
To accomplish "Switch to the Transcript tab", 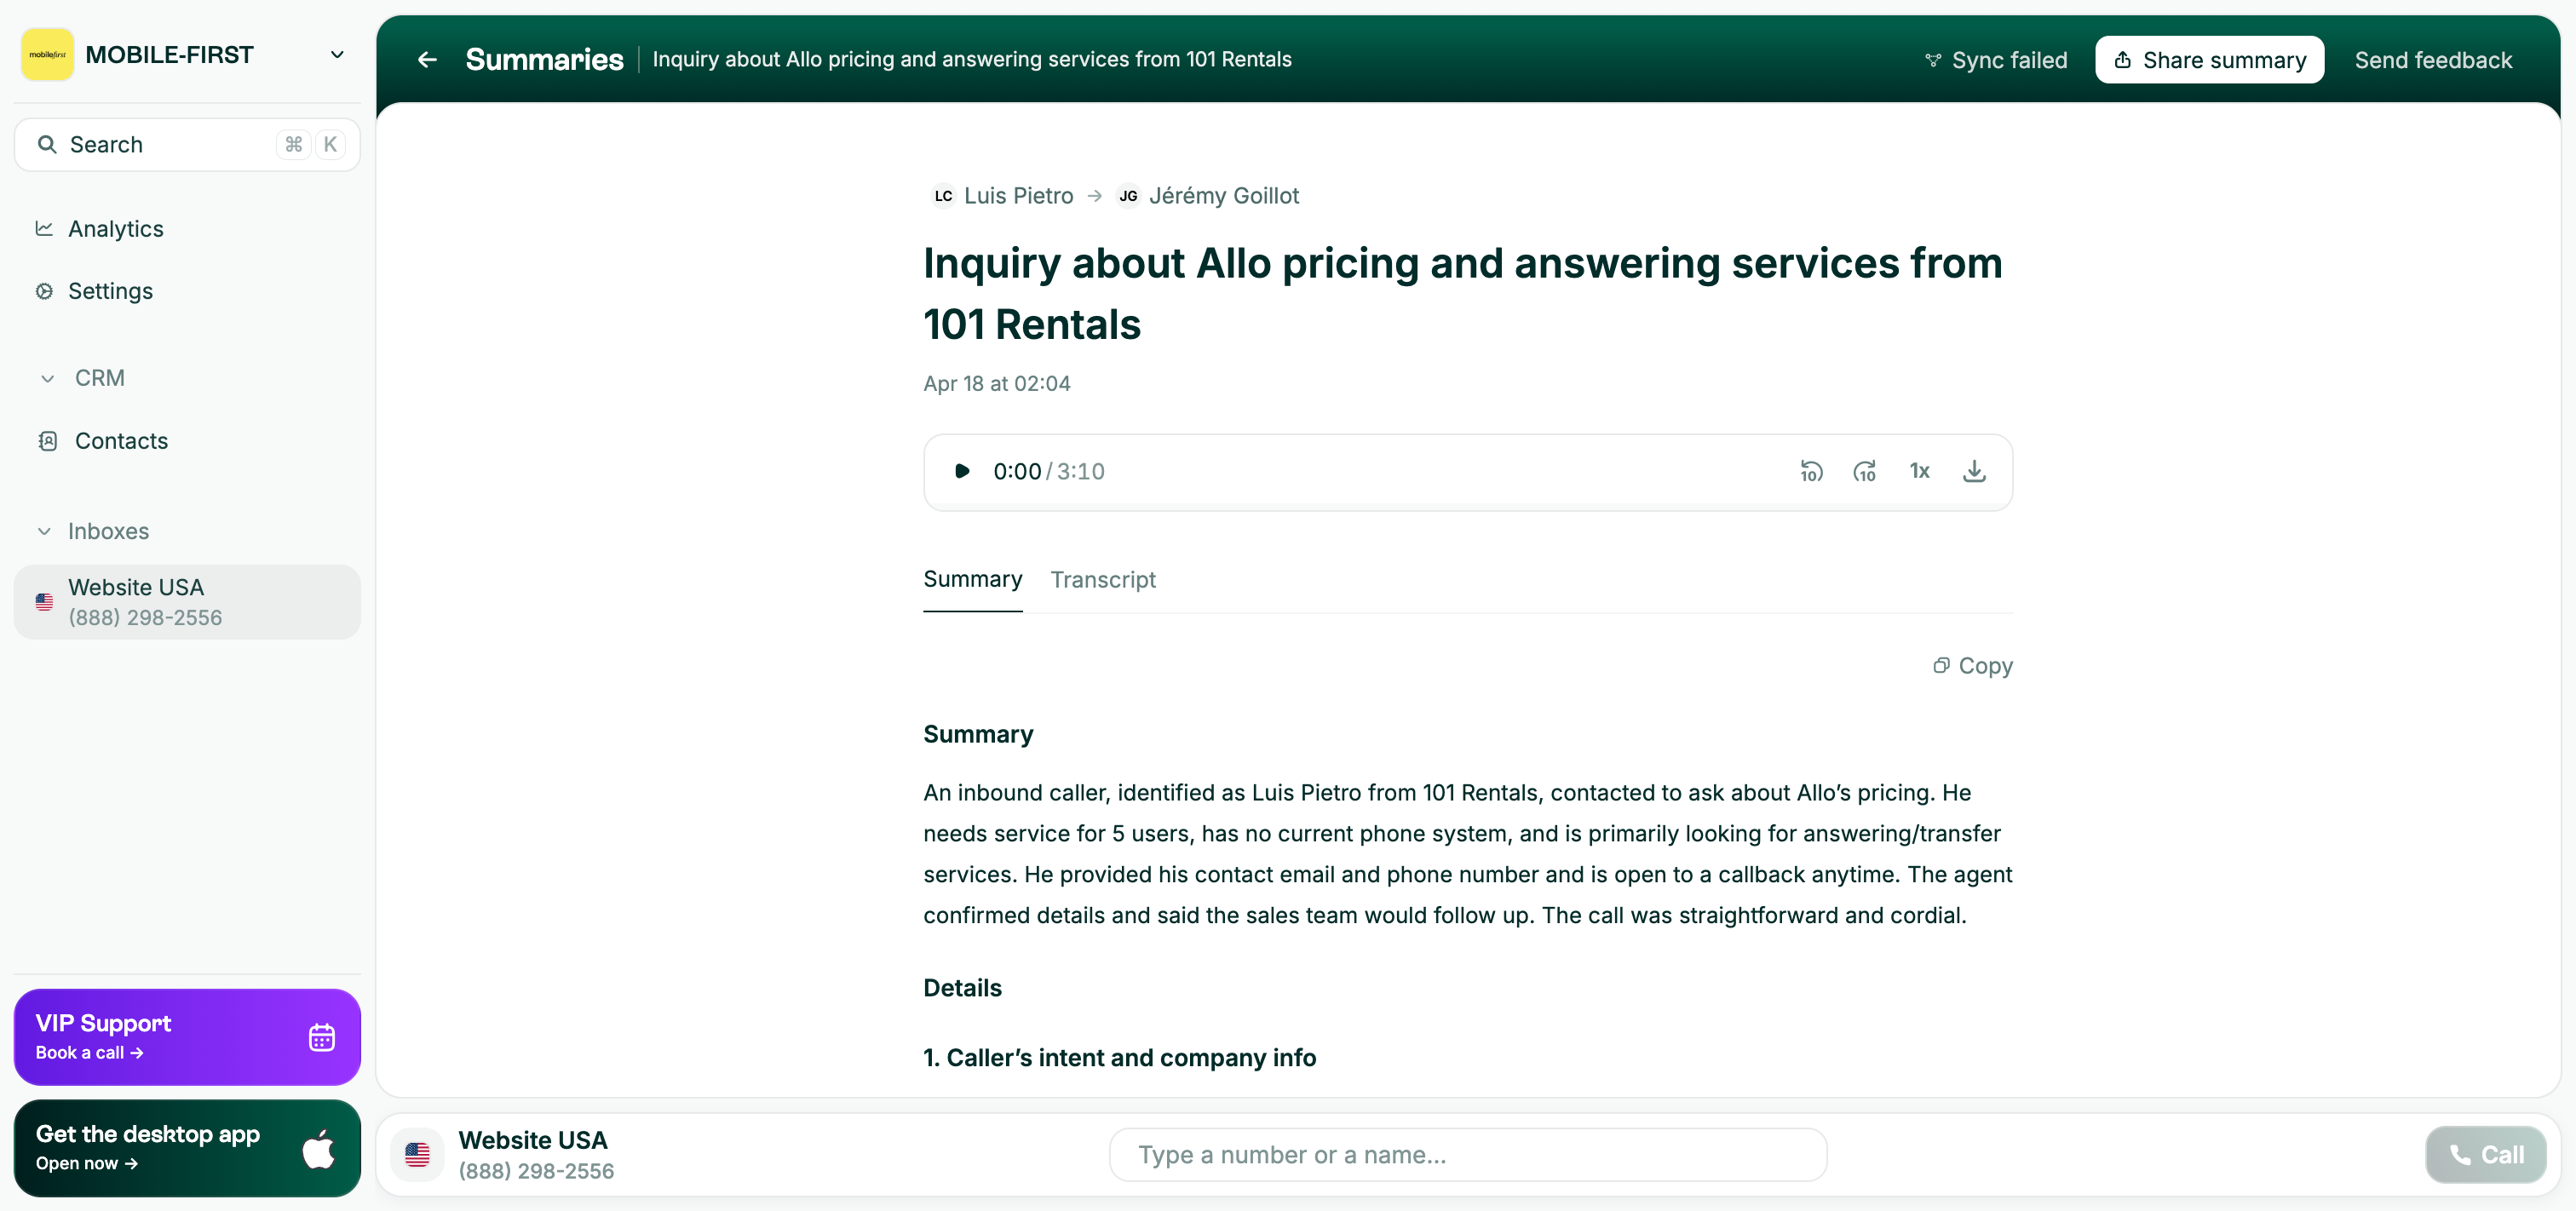I will click(x=1102, y=580).
